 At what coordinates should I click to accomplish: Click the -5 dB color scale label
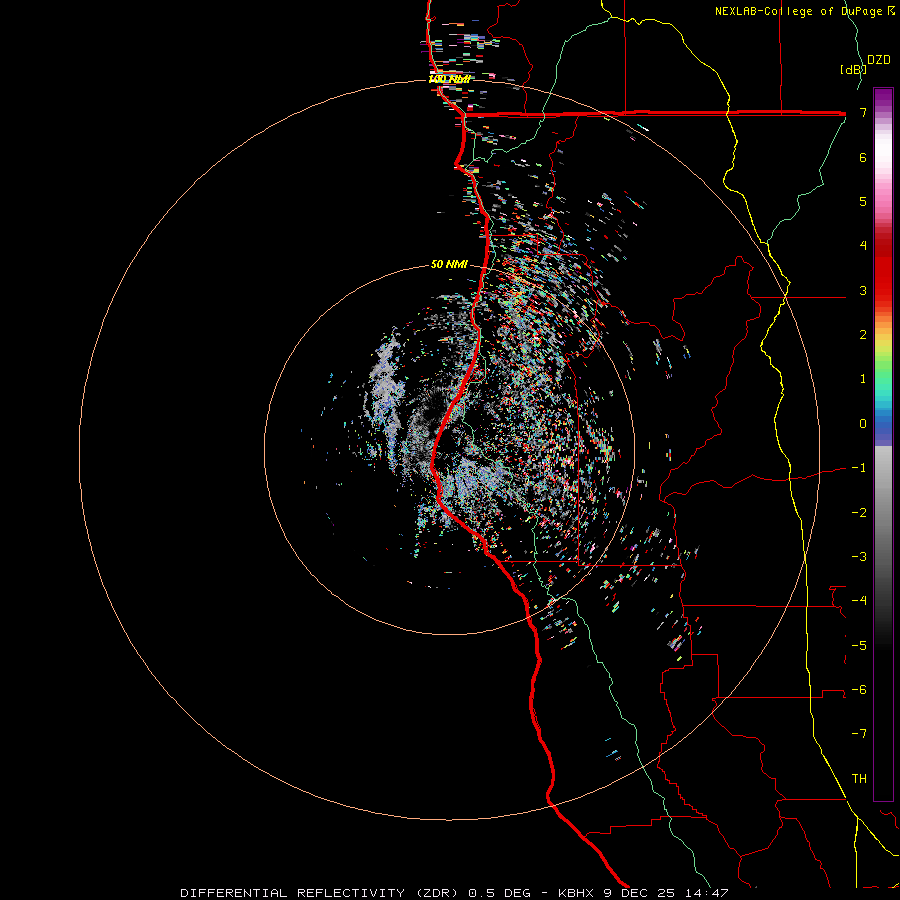point(859,646)
